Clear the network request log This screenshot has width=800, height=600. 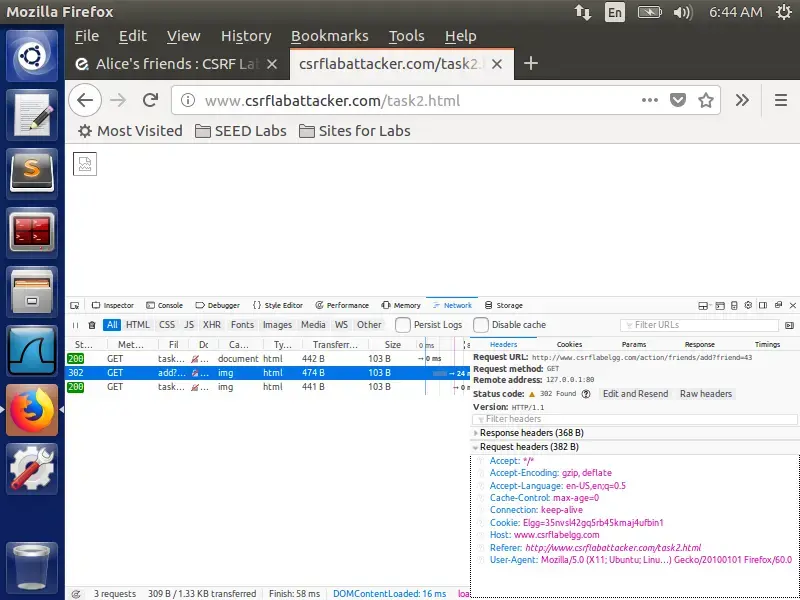pyautogui.click(x=92, y=325)
